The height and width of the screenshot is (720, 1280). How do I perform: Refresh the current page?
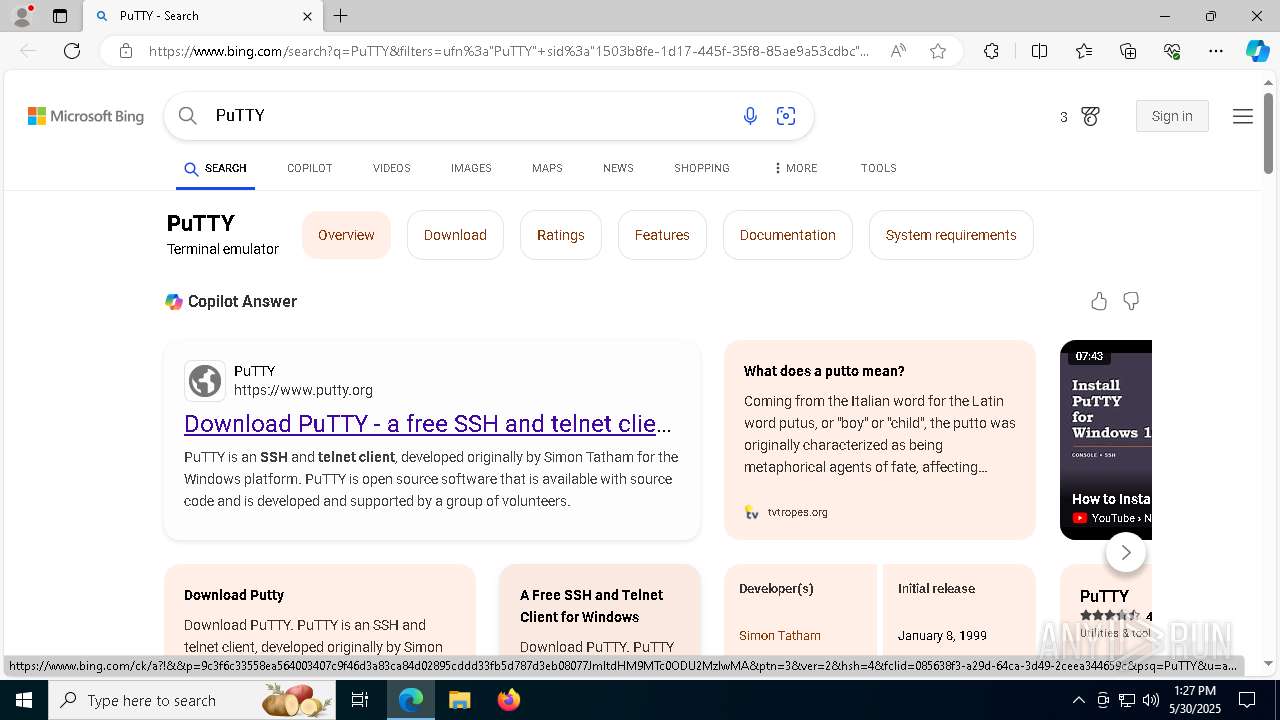[x=72, y=51]
